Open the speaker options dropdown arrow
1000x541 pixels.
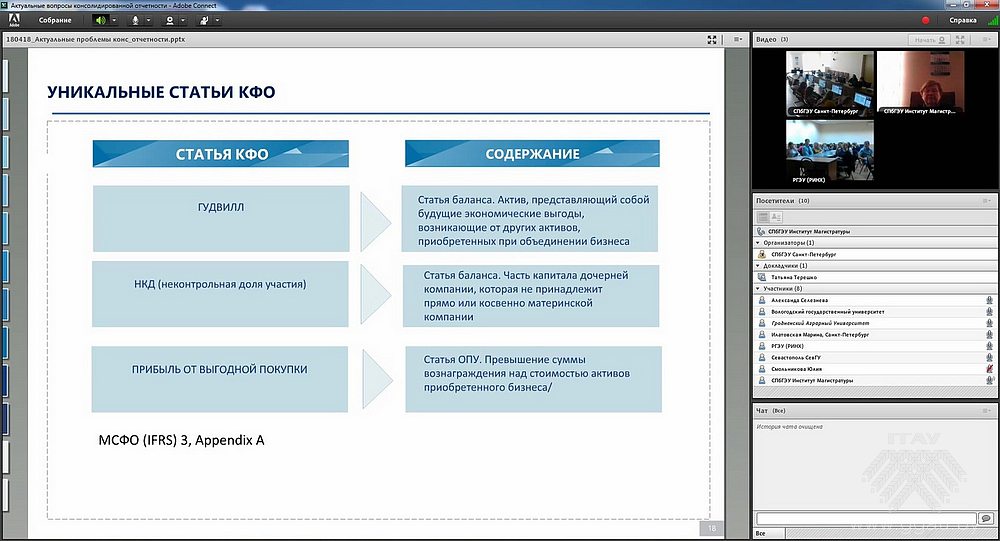pos(114,20)
